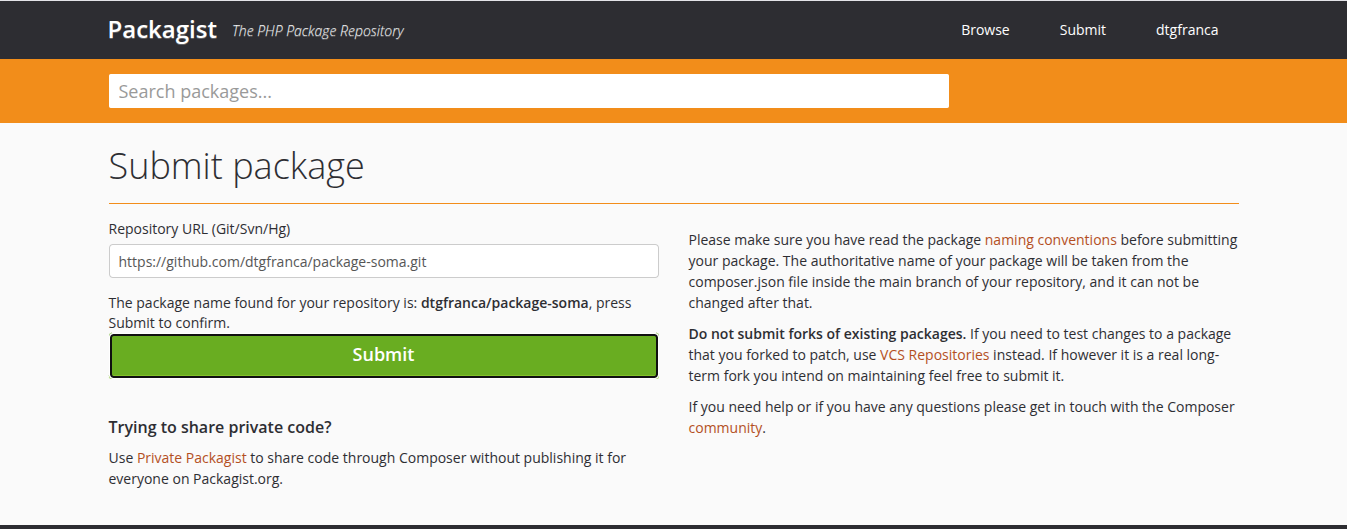1347x529 pixels.
Task: Open the Private Packagist link
Action: [191, 458]
